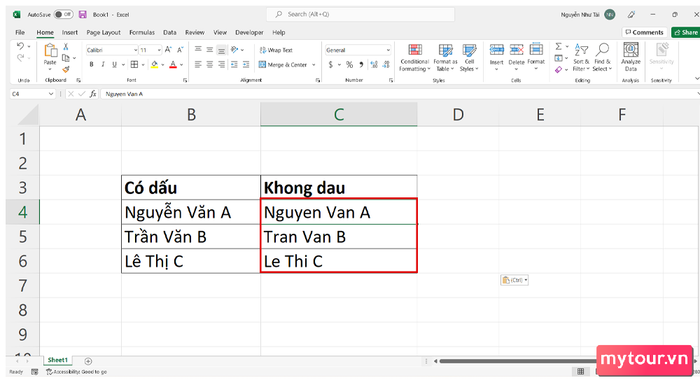
Task: Open the Cell Styles dropdown
Action: click(x=469, y=58)
